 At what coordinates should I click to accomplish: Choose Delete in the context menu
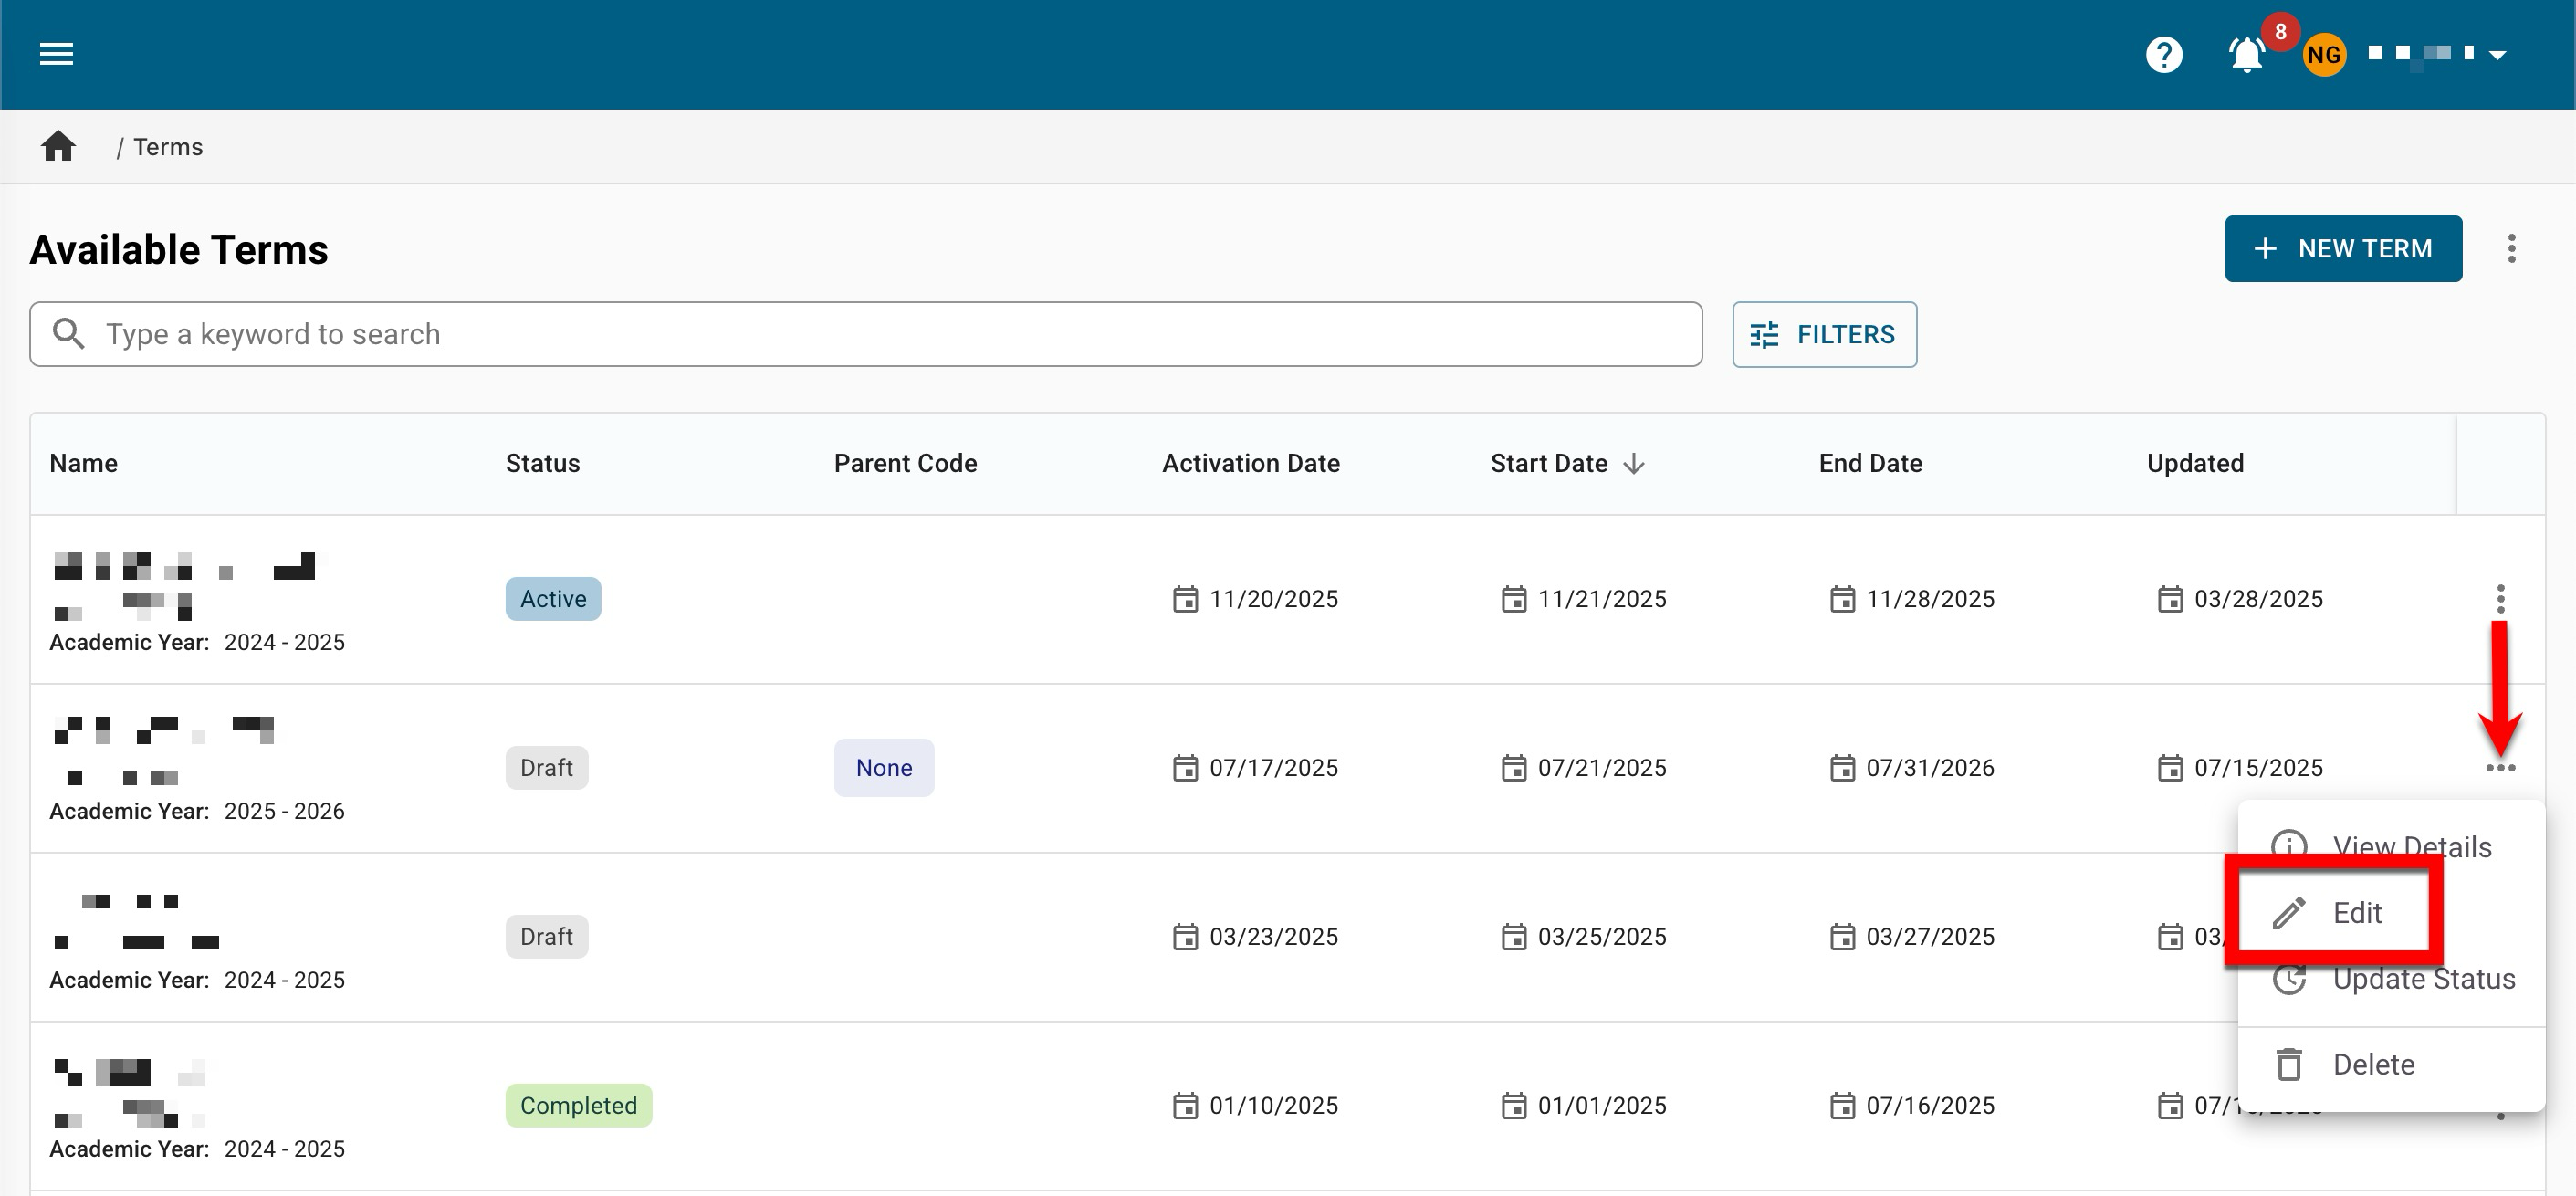click(2372, 1064)
